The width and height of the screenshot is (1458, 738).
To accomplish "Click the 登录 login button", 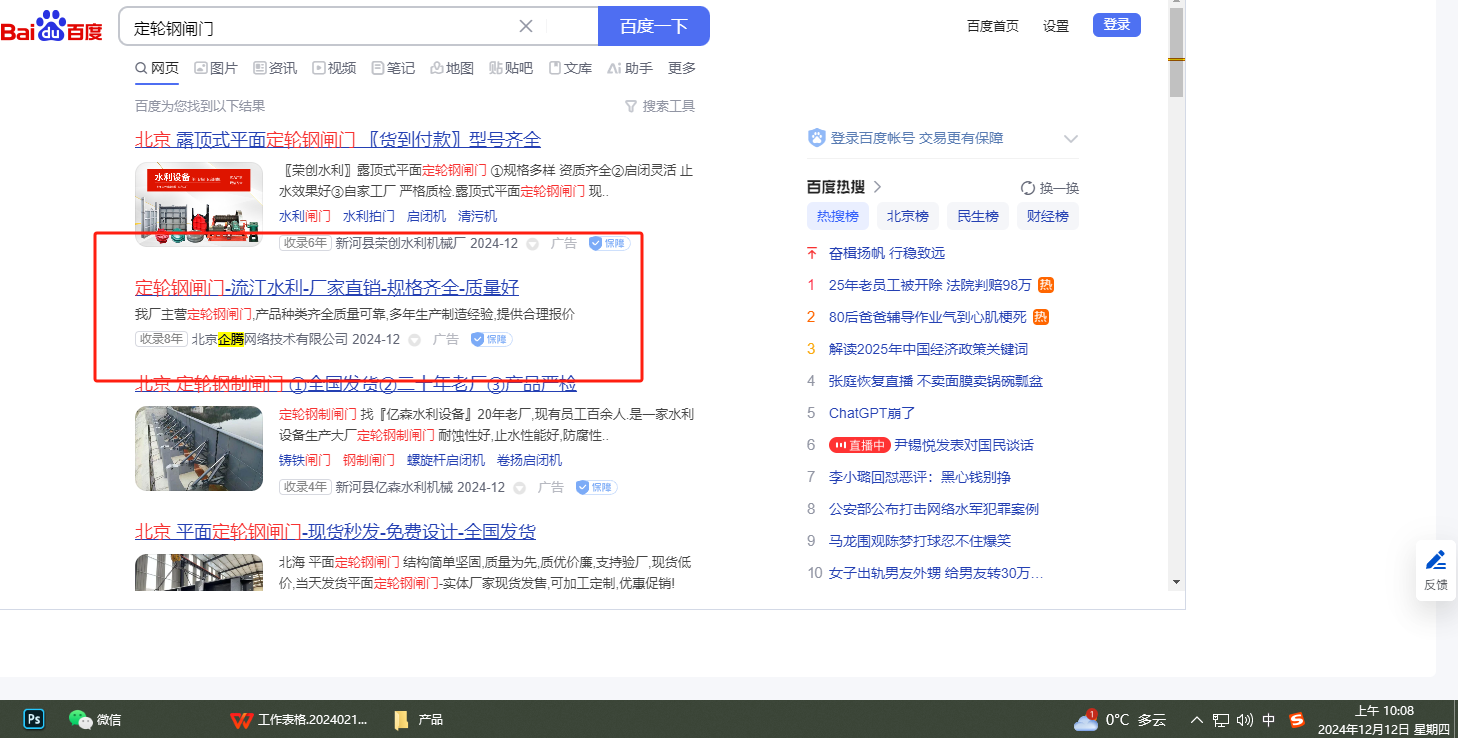I will point(1117,25).
